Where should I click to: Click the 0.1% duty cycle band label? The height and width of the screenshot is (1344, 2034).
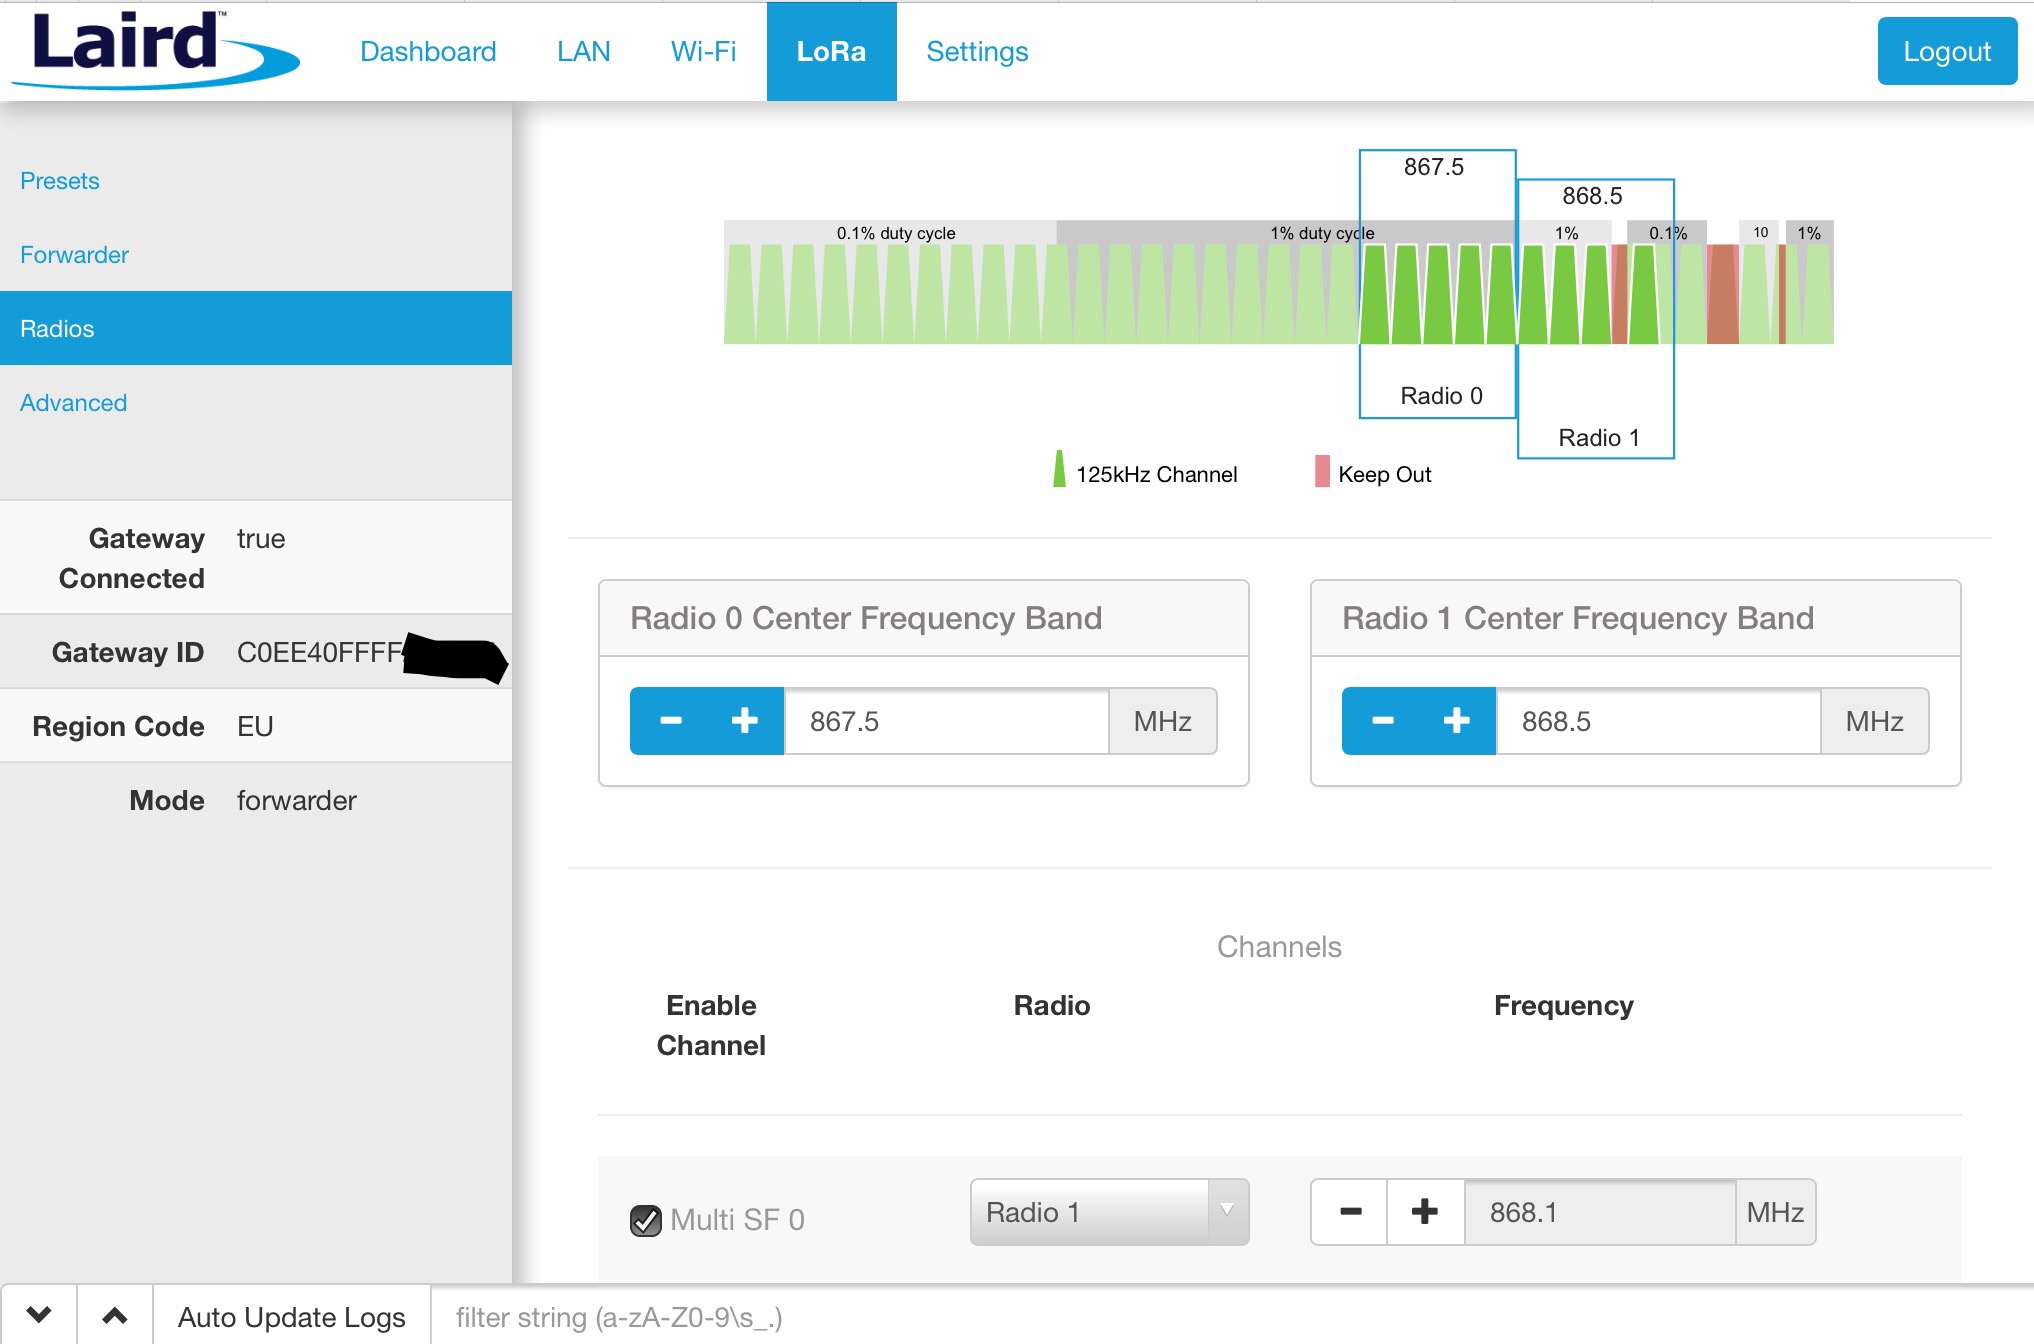click(x=896, y=233)
